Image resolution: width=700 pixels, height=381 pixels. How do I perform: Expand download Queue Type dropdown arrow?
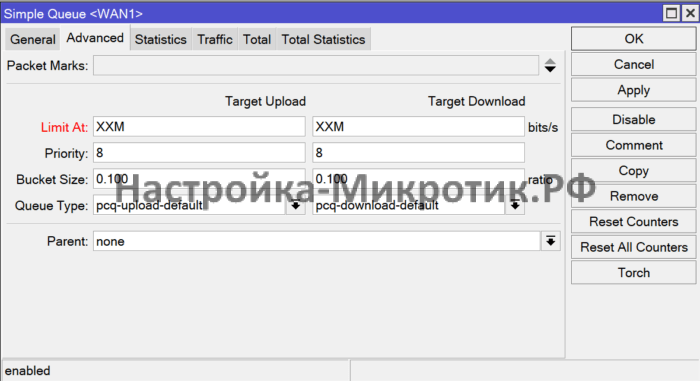pyautogui.click(x=515, y=205)
